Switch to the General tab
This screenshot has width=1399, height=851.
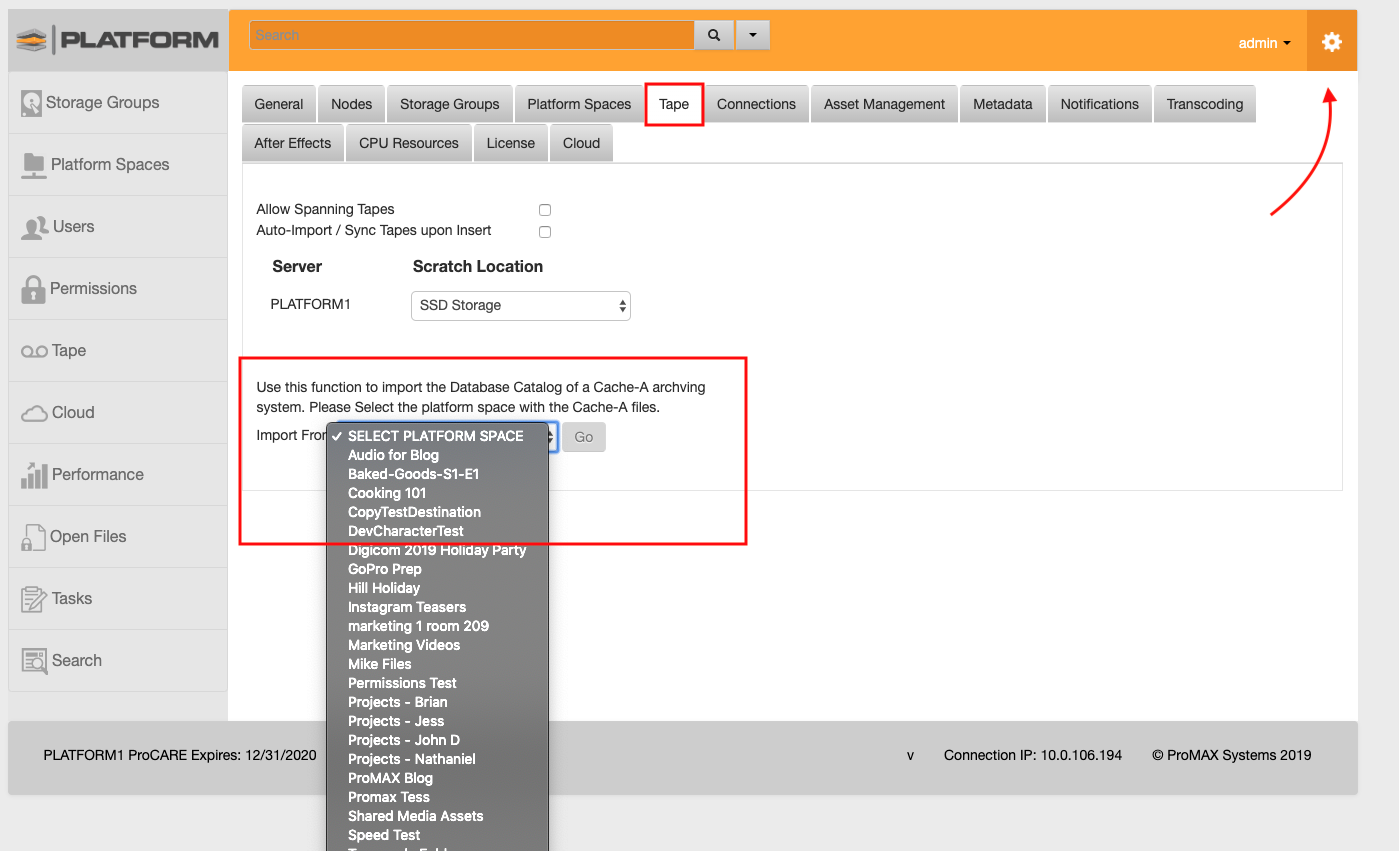point(279,104)
